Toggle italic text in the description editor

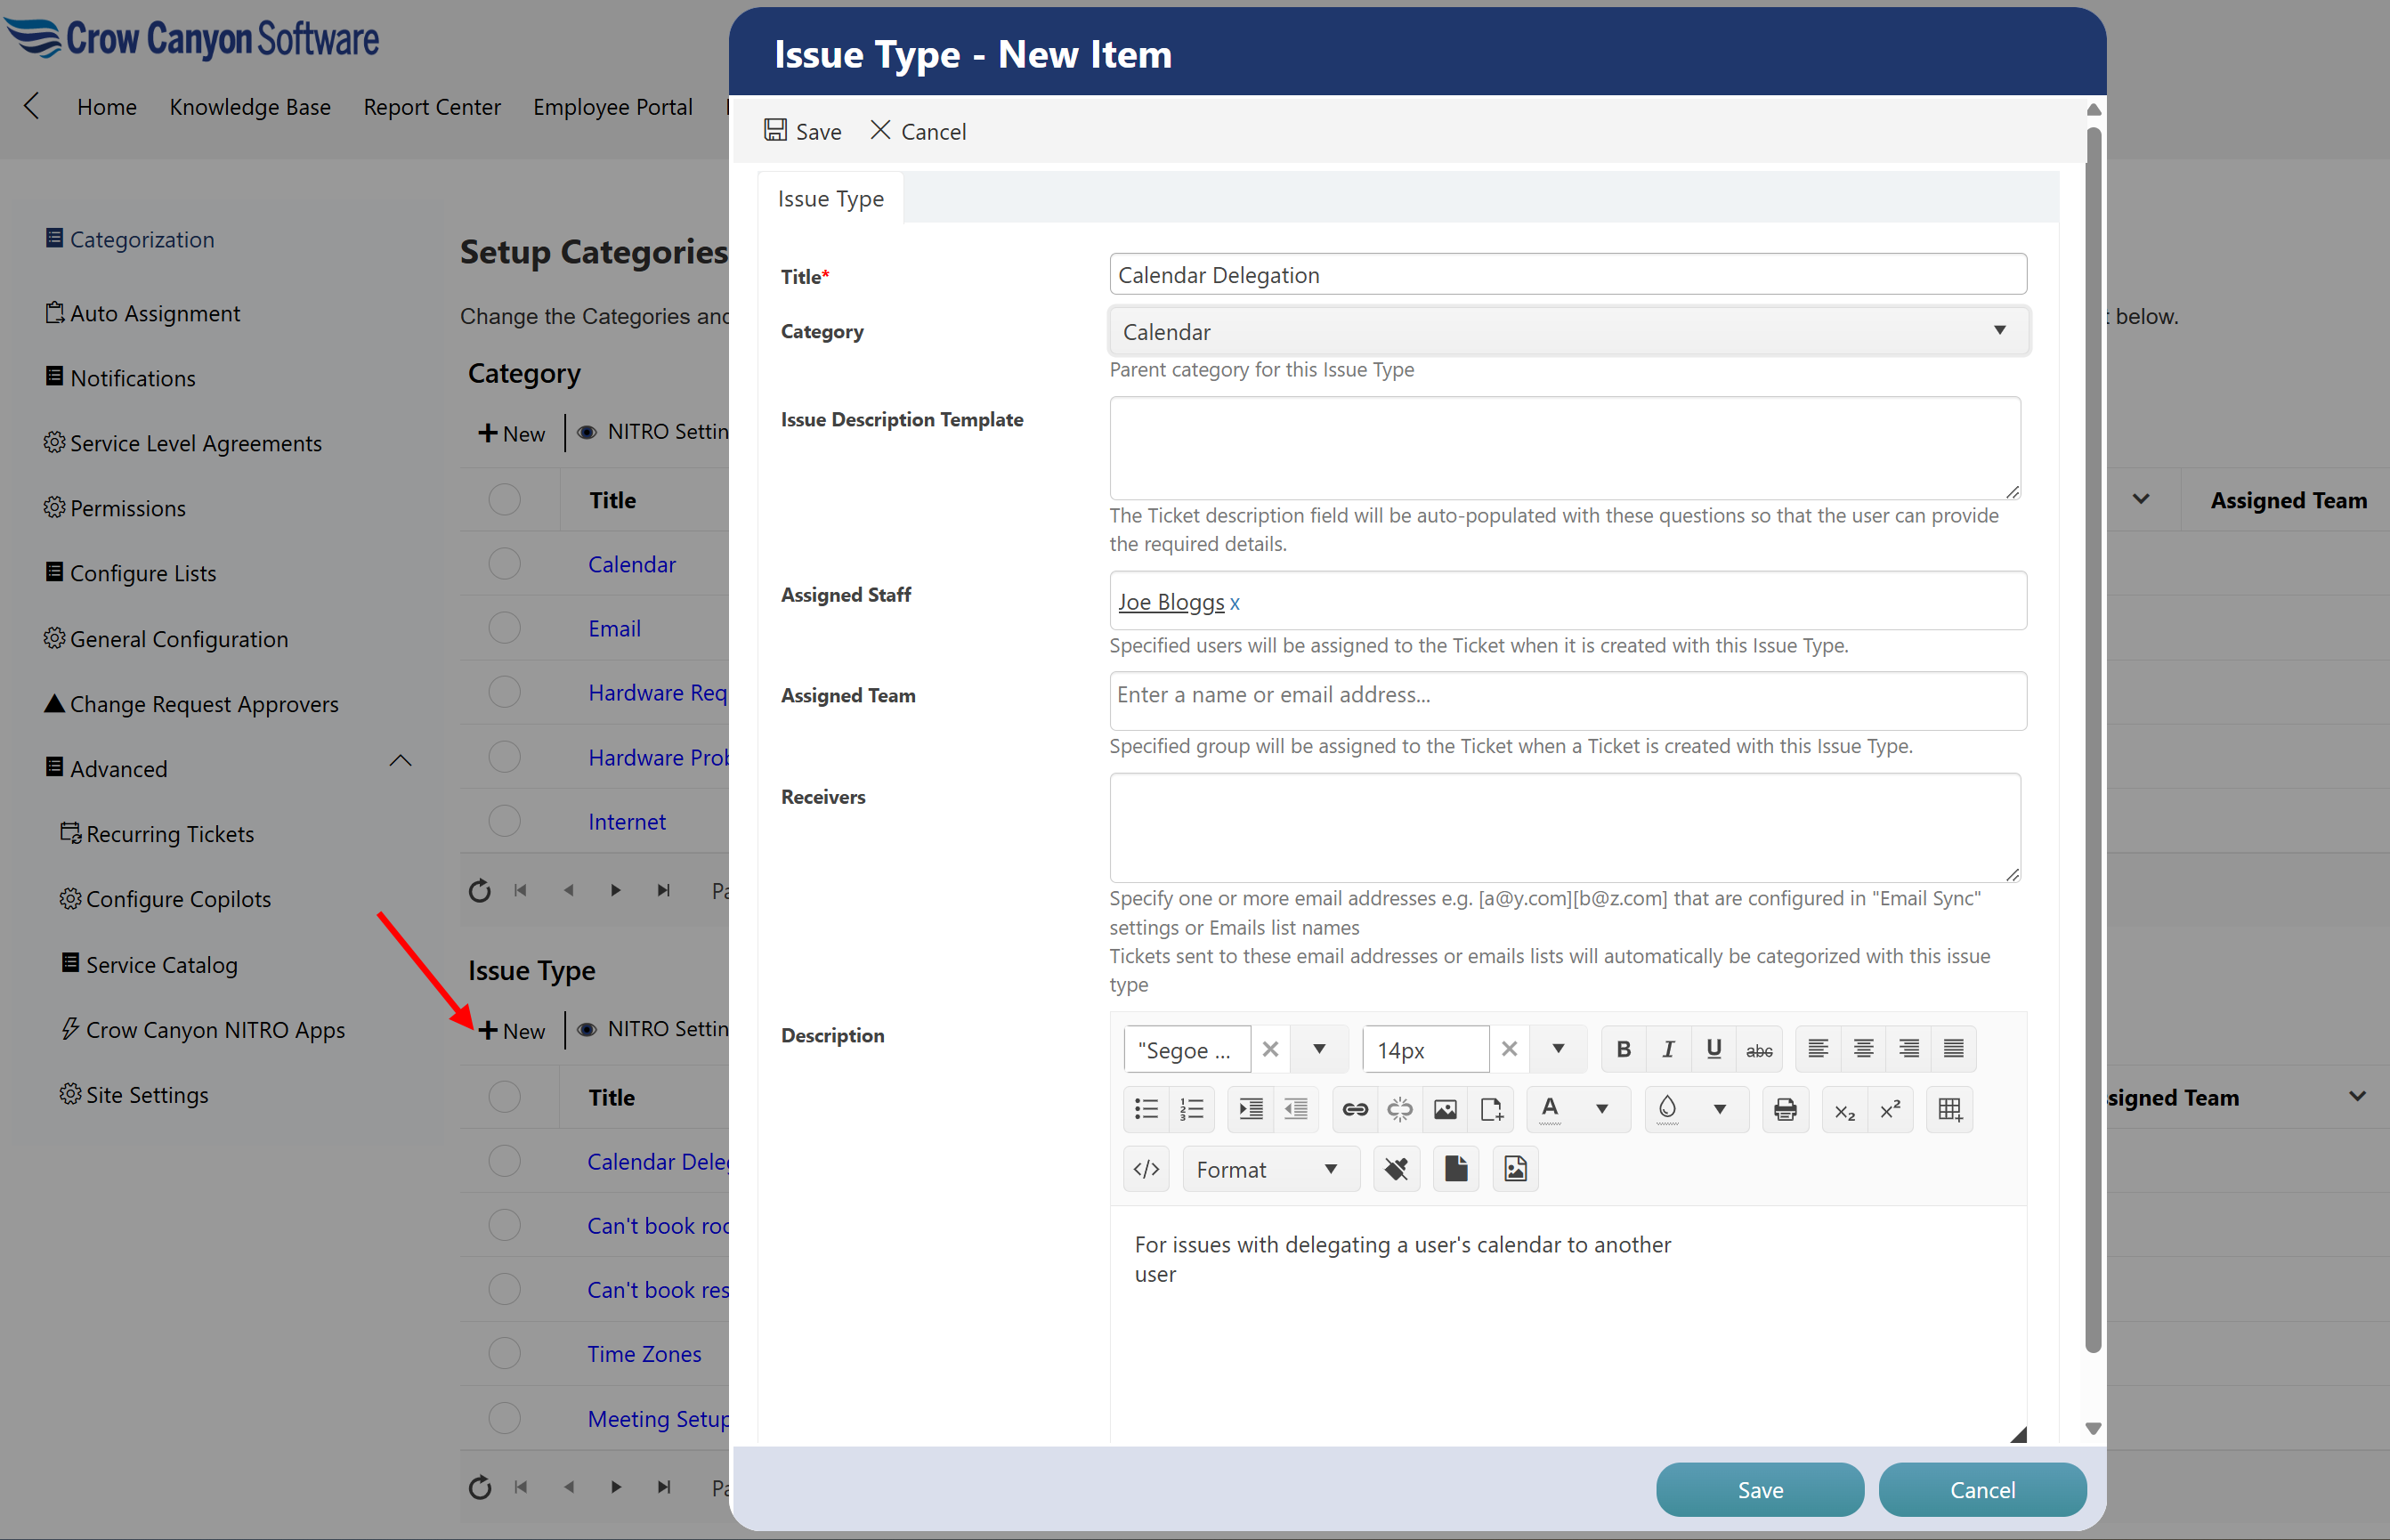click(x=1668, y=1049)
